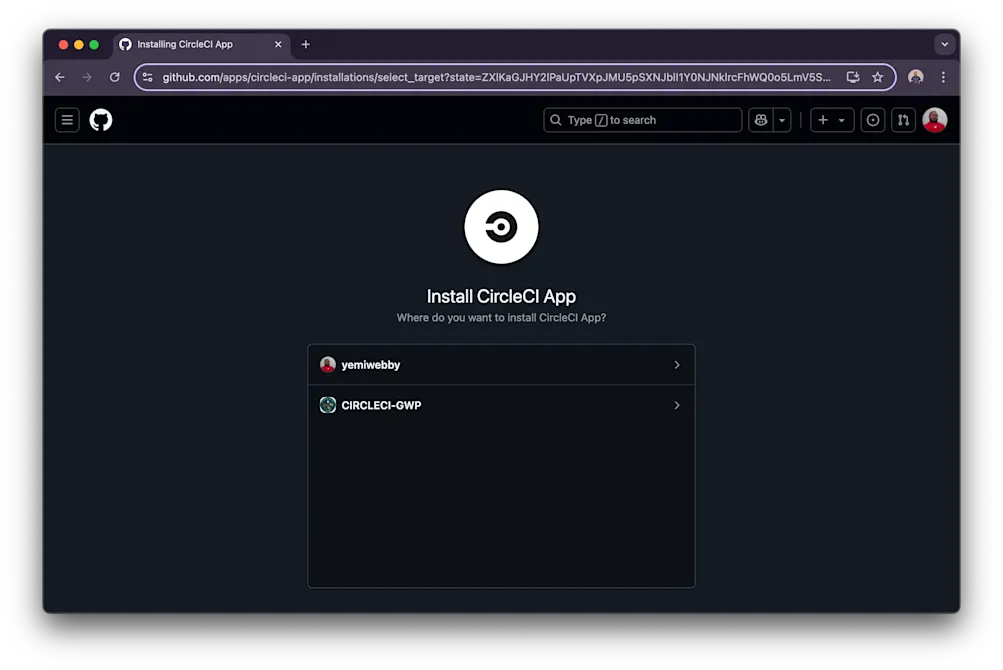
Task: Click the green fullscreen window button
Action: pos(94,44)
